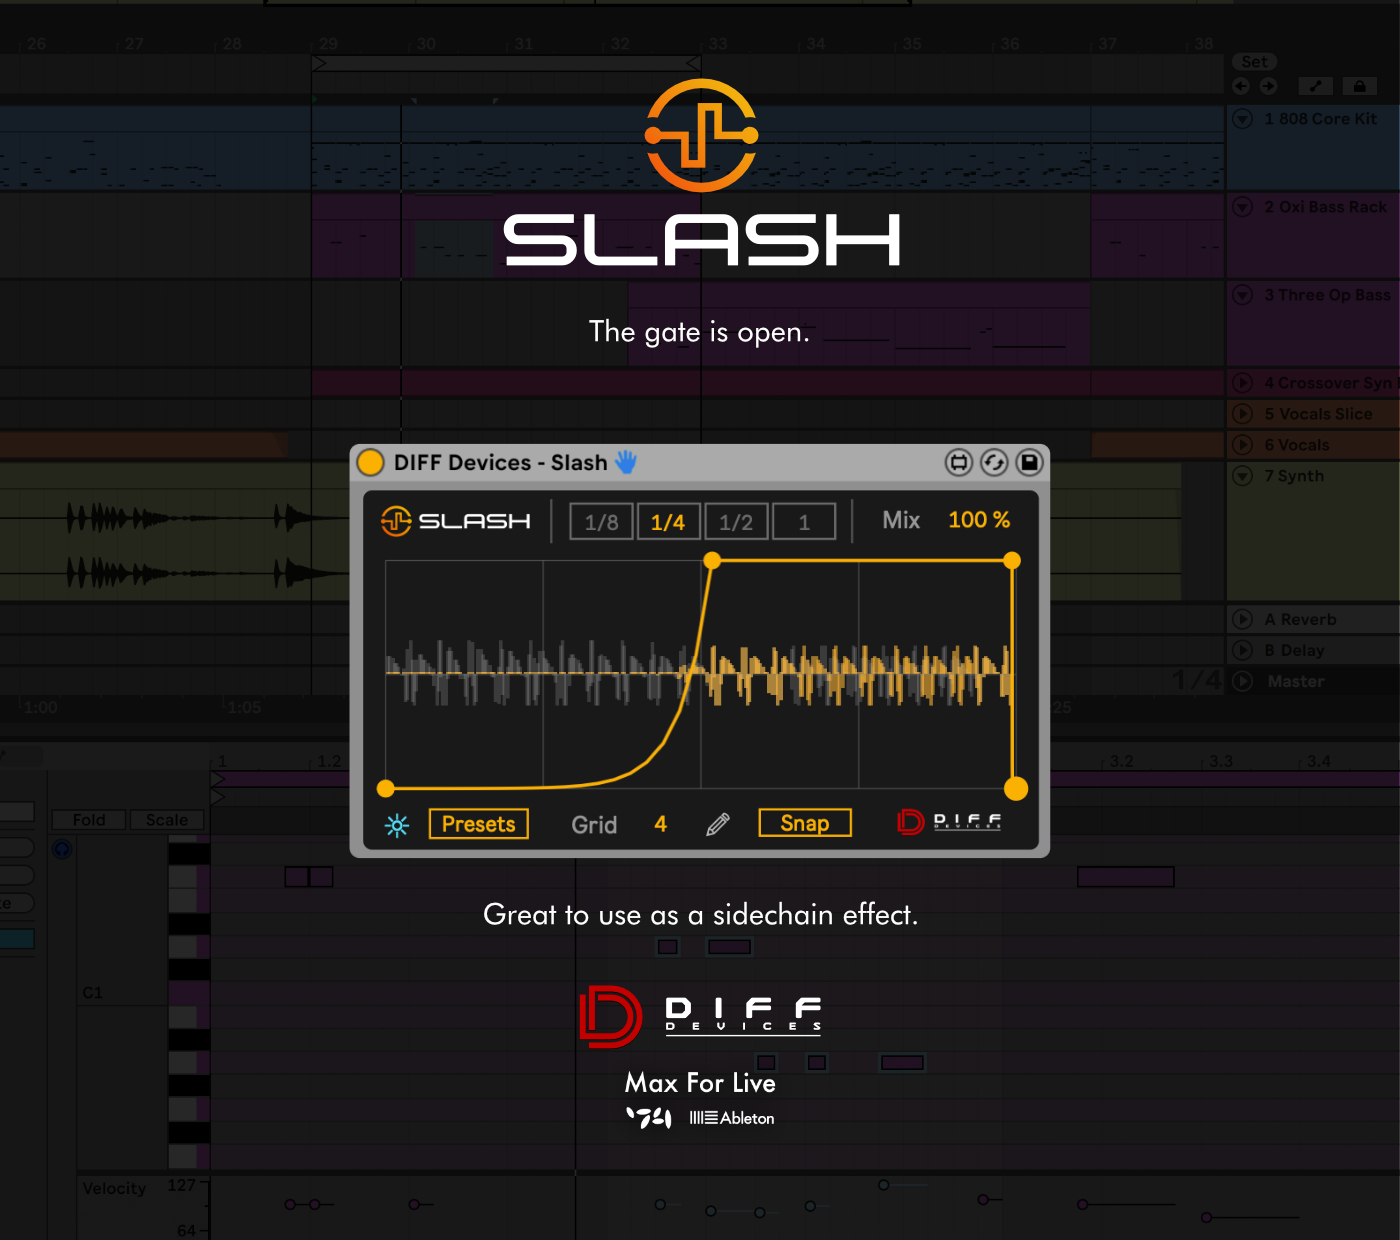Expand the Master track
The image size is (1400, 1240).
[x=1243, y=682]
